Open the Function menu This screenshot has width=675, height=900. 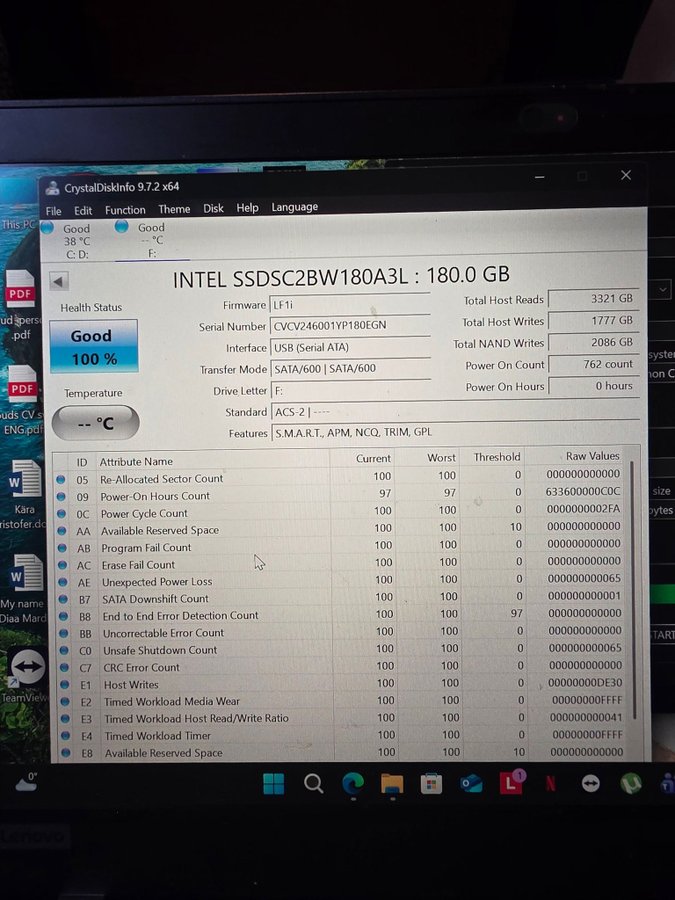tap(125, 210)
